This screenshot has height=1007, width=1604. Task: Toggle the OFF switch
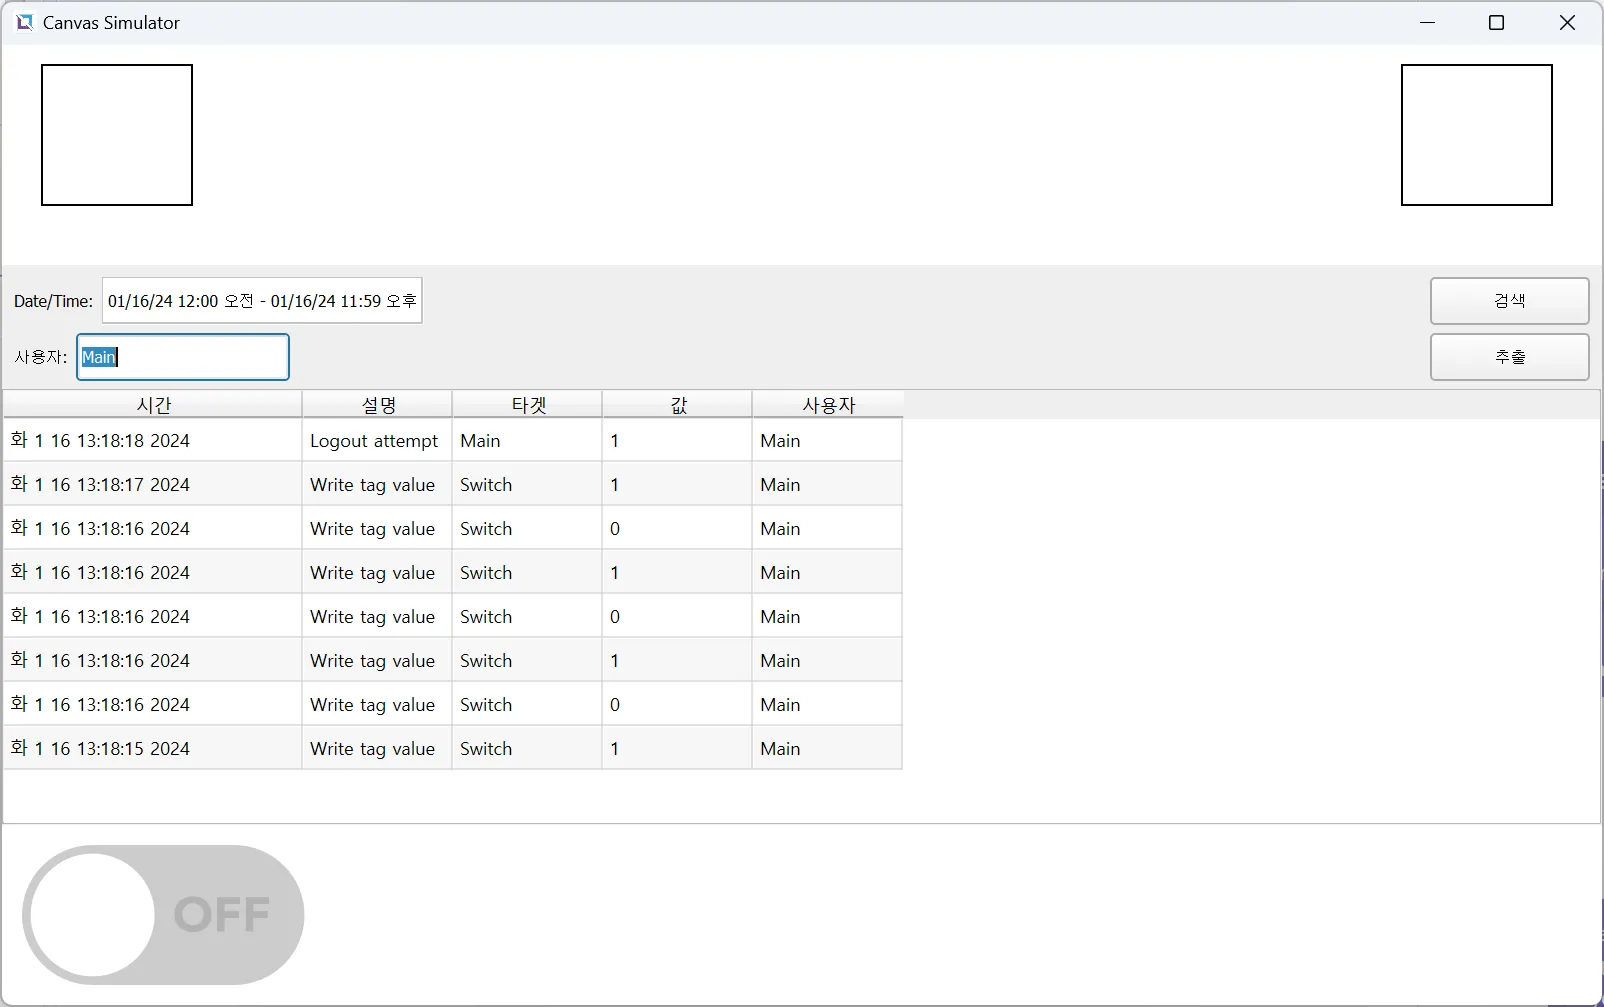pyautogui.click(x=163, y=914)
